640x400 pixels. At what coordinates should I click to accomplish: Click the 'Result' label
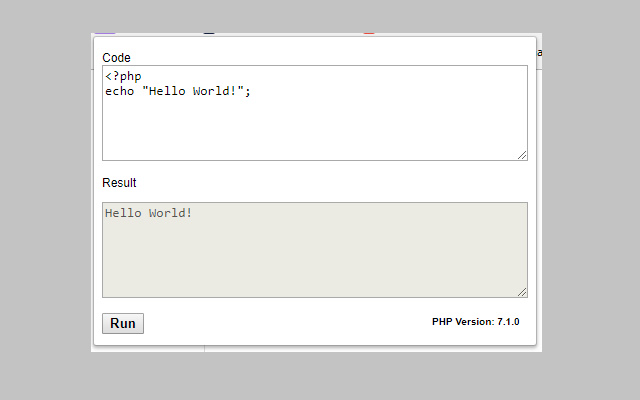(x=119, y=182)
